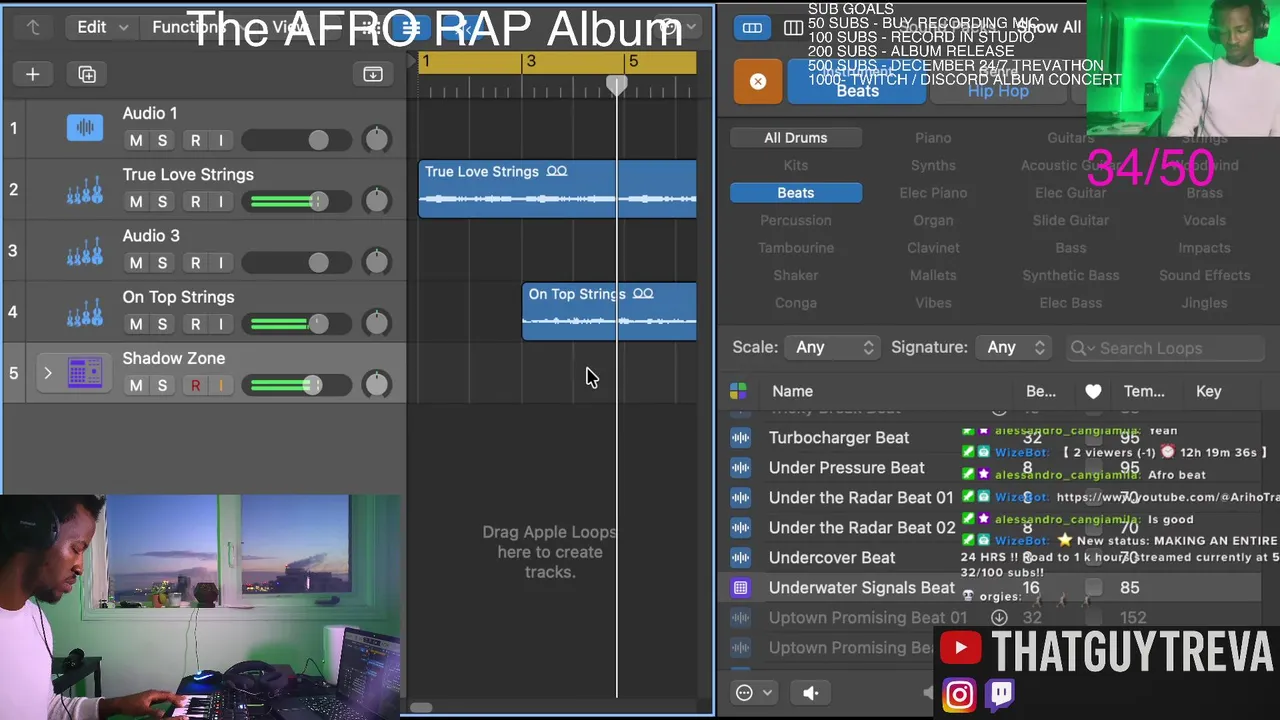
Task: Sort loops by Key column header
Action: tap(1209, 391)
